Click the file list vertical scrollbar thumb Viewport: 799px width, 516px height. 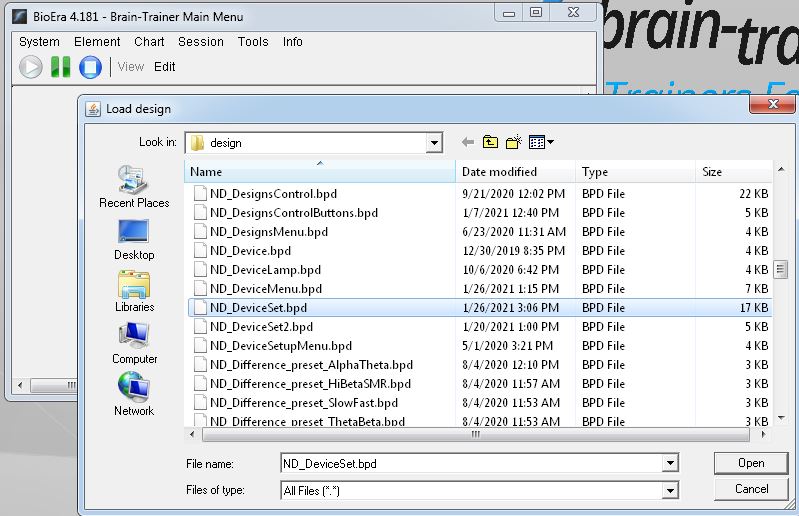tap(780, 269)
